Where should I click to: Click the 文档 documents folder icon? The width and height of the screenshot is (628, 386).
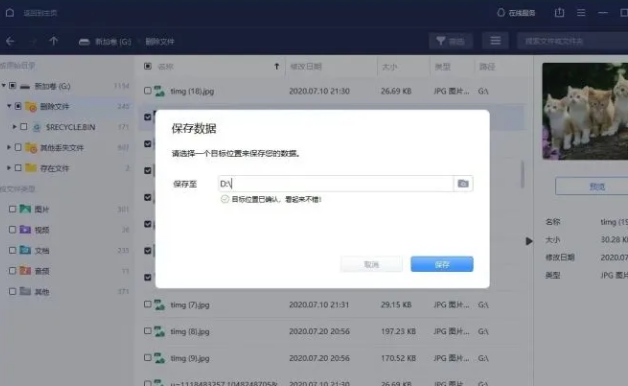click(x=25, y=250)
